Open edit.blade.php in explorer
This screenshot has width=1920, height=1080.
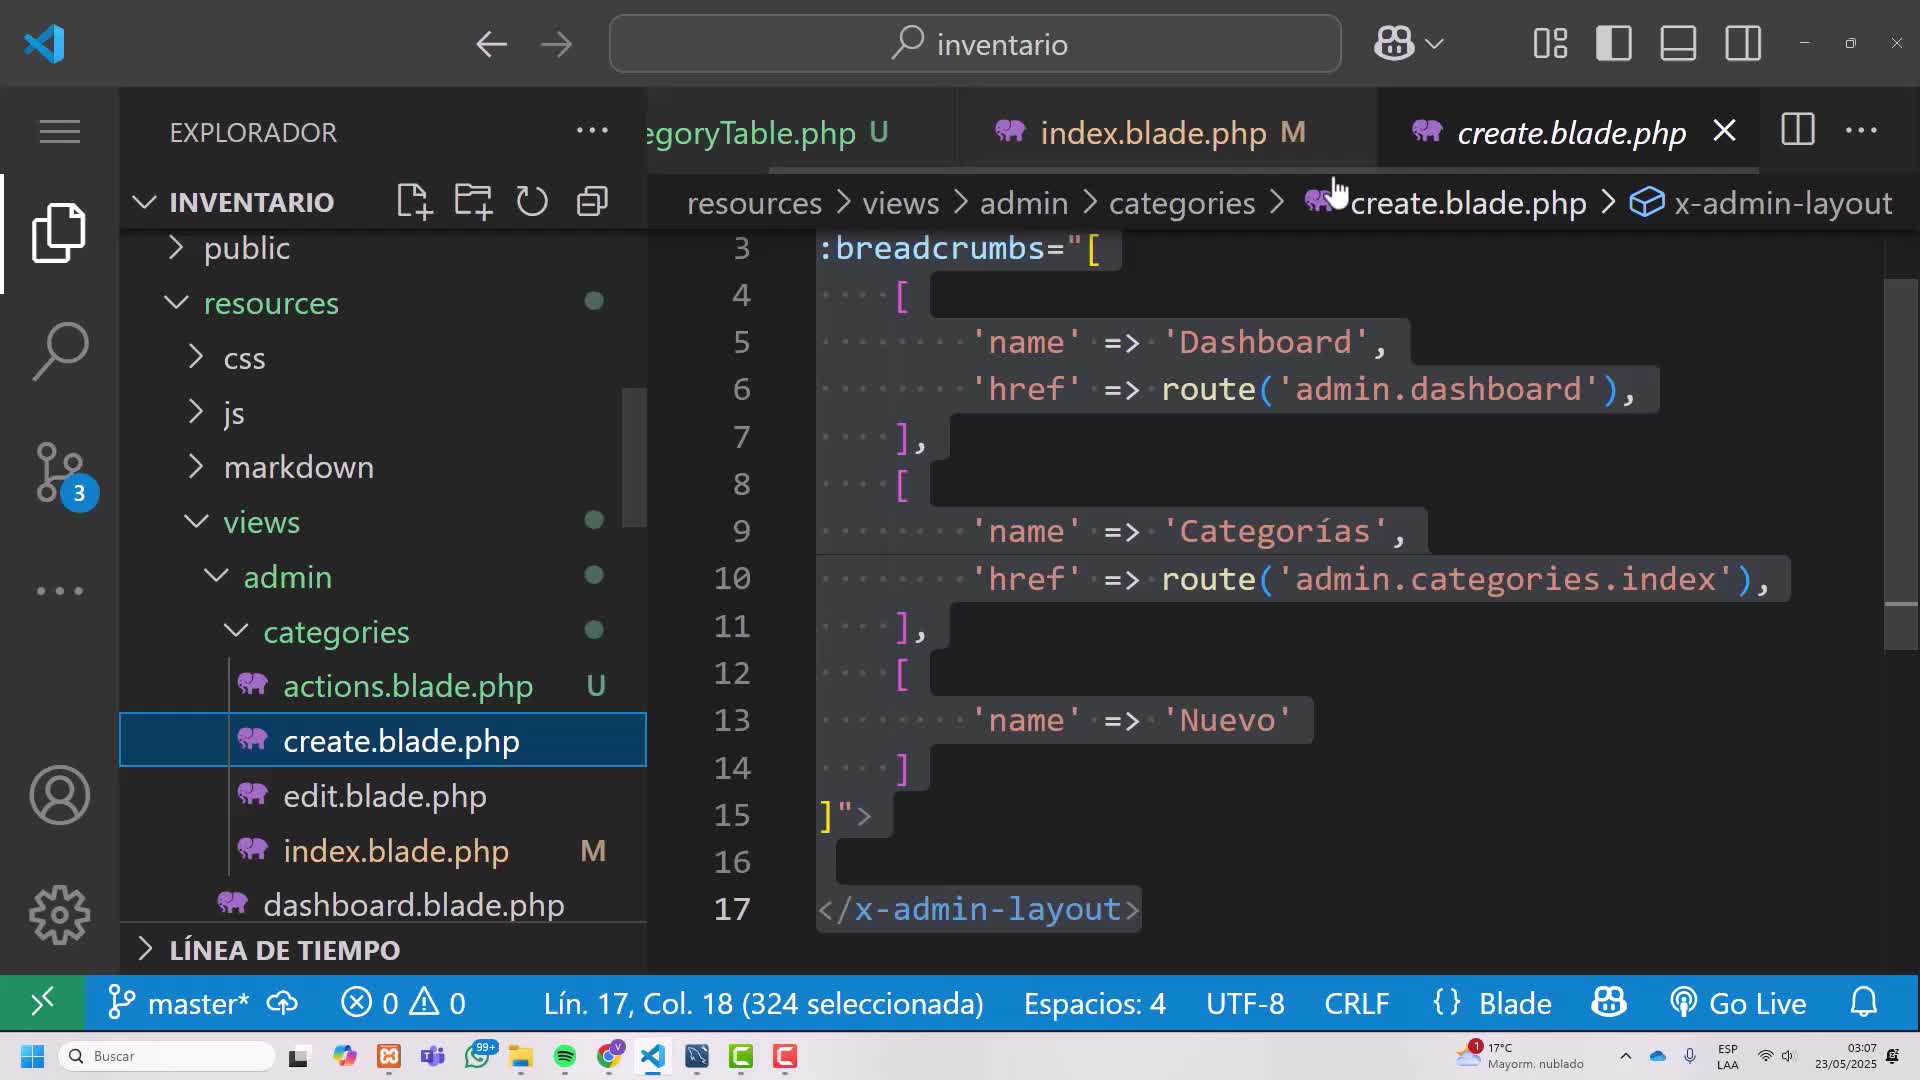point(385,796)
